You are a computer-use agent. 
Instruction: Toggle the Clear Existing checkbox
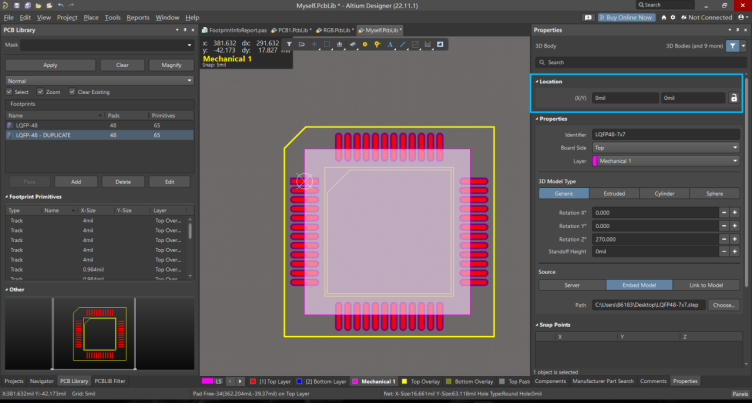(x=72, y=91)
